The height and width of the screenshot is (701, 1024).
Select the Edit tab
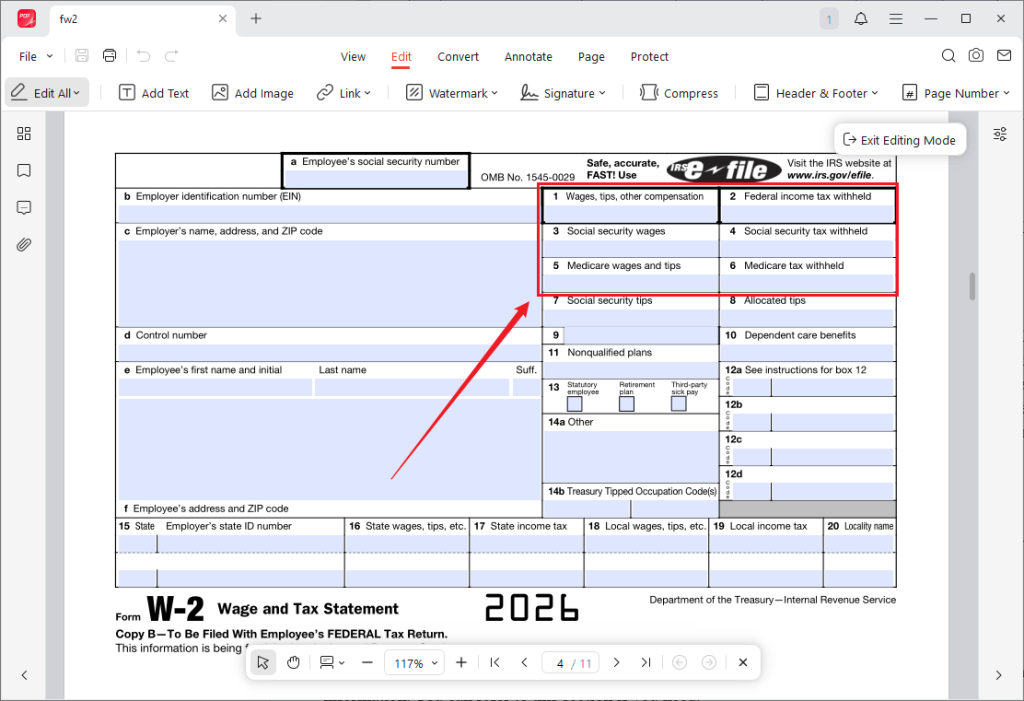[x=401, y=57]
